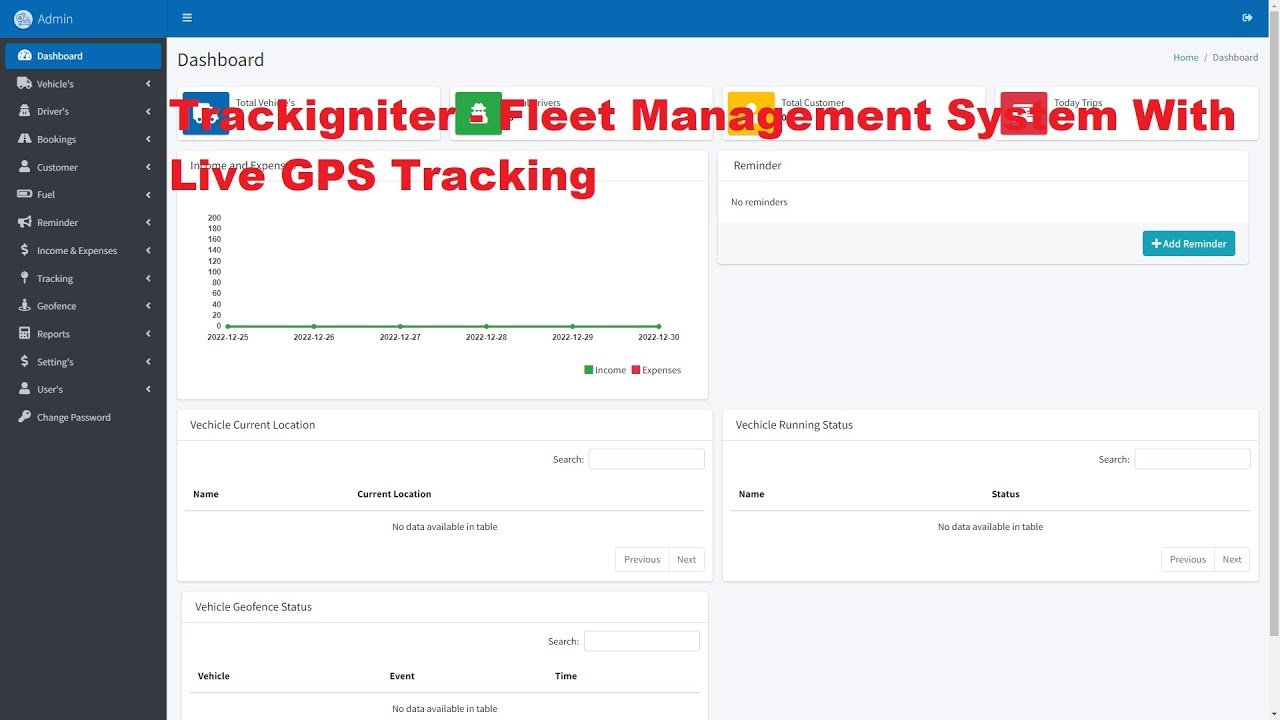Click the Driver's person icon
The image size is (1280, 720).
[x=24, y=111]
